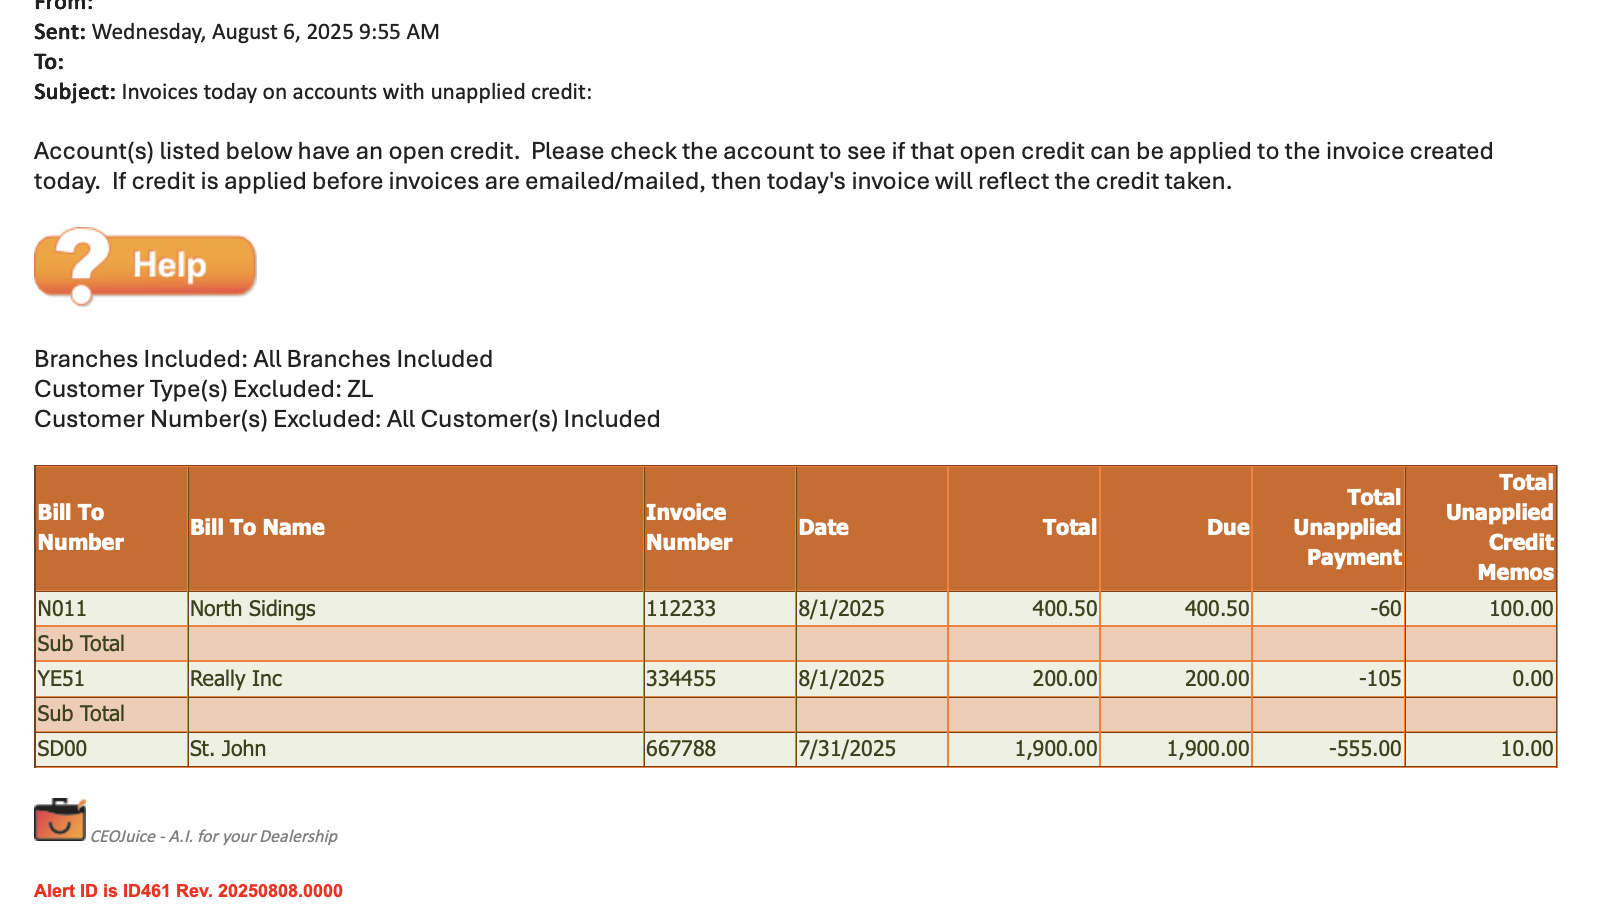This screenshot has width=1598, height=906.
Task: Select the Invoice Number column header
Action: tap(720, 528)
